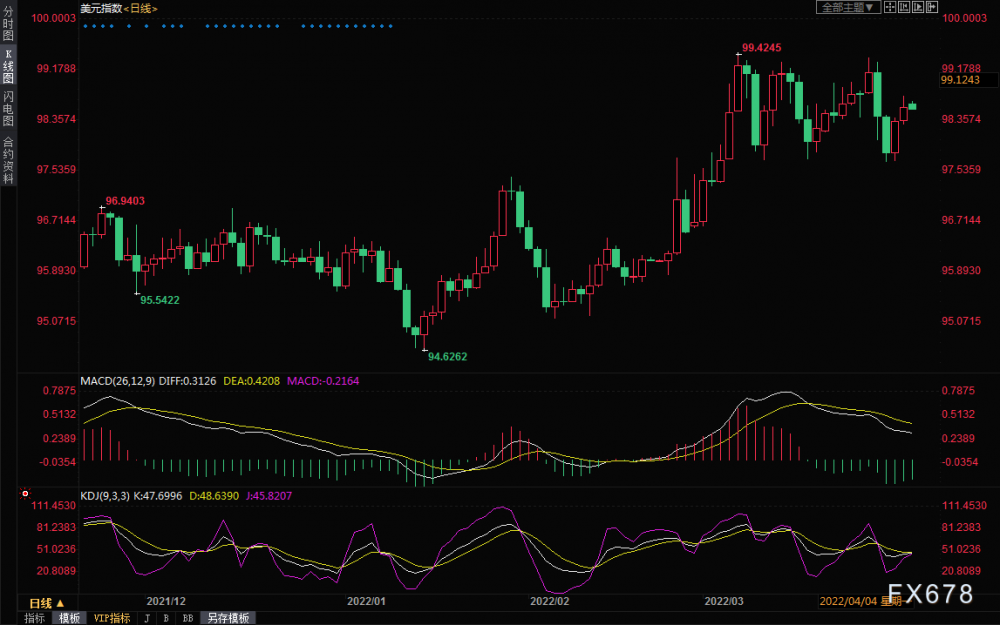Select the 模板 bottom tab
This screenshot has height=625, width=1000.
(69, 618)
